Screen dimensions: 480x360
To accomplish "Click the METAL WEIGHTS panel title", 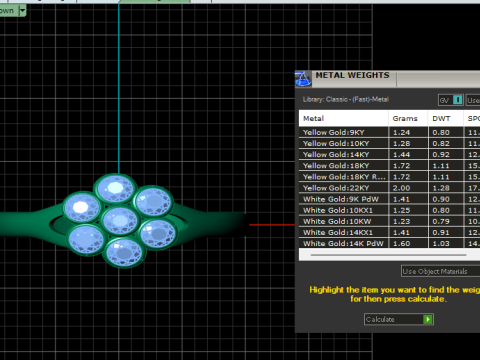I will click(352, 75).
